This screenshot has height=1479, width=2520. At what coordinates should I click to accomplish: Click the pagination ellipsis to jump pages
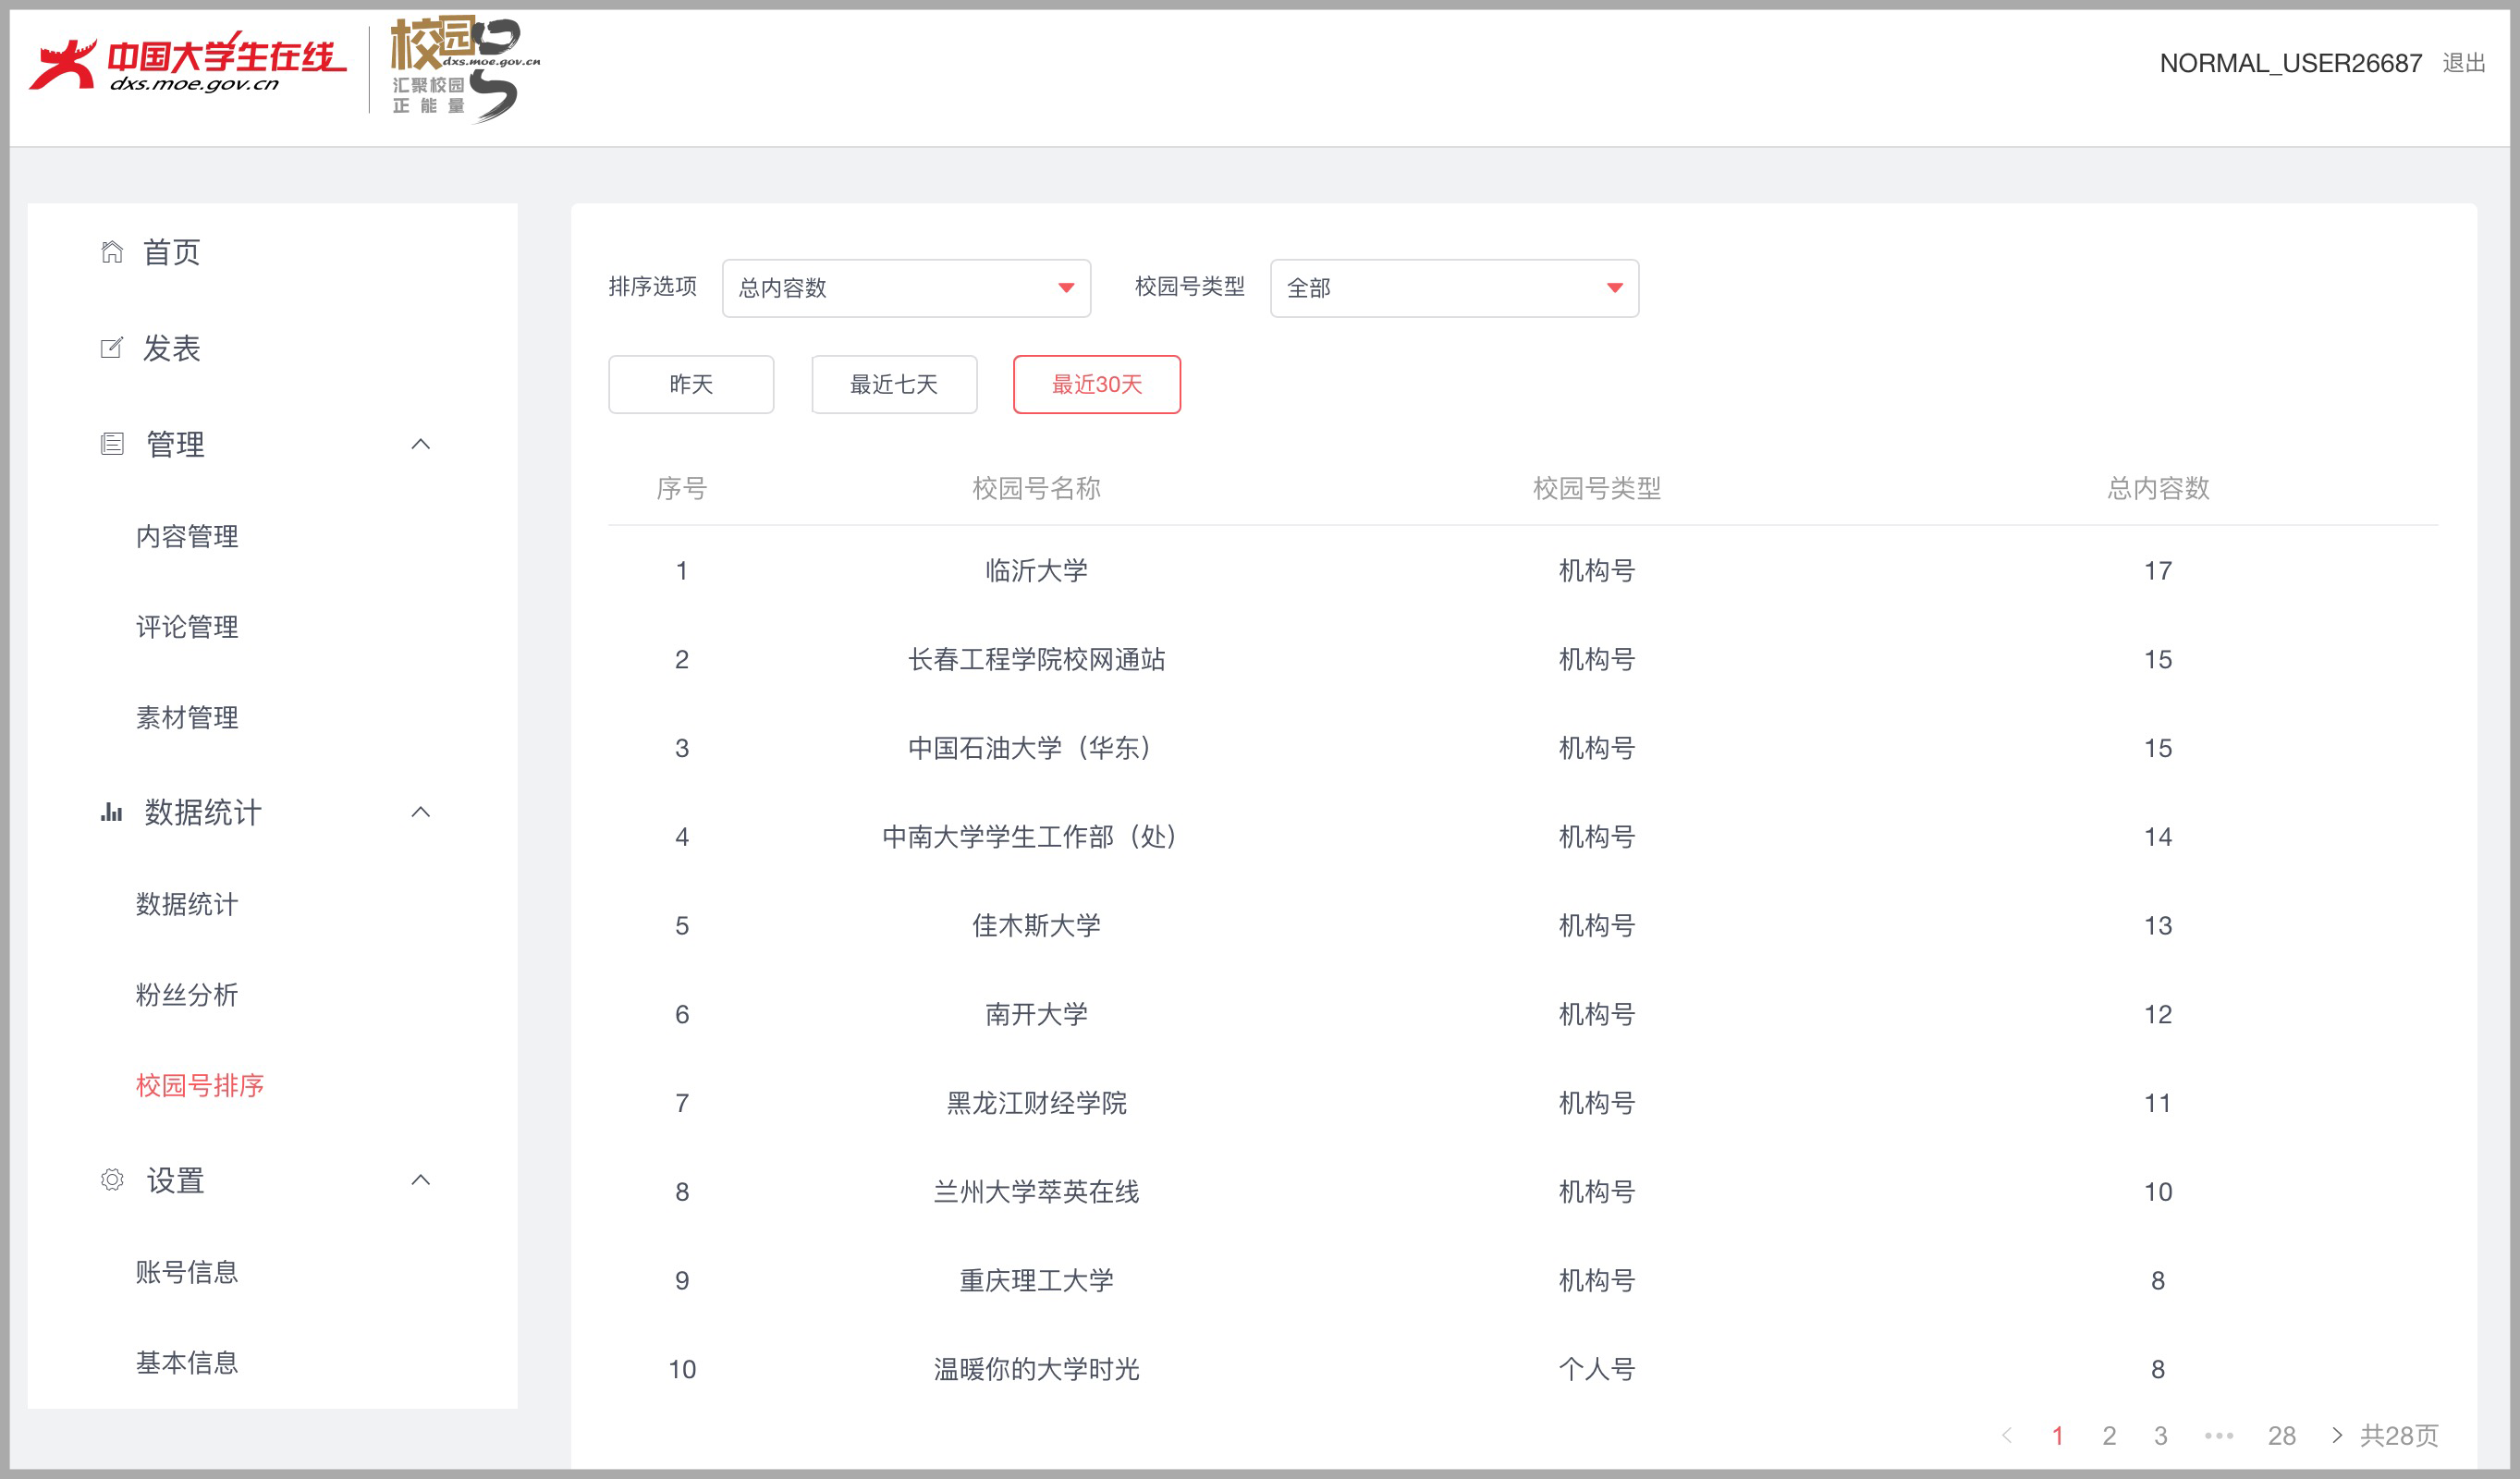click(2219, 1436)
